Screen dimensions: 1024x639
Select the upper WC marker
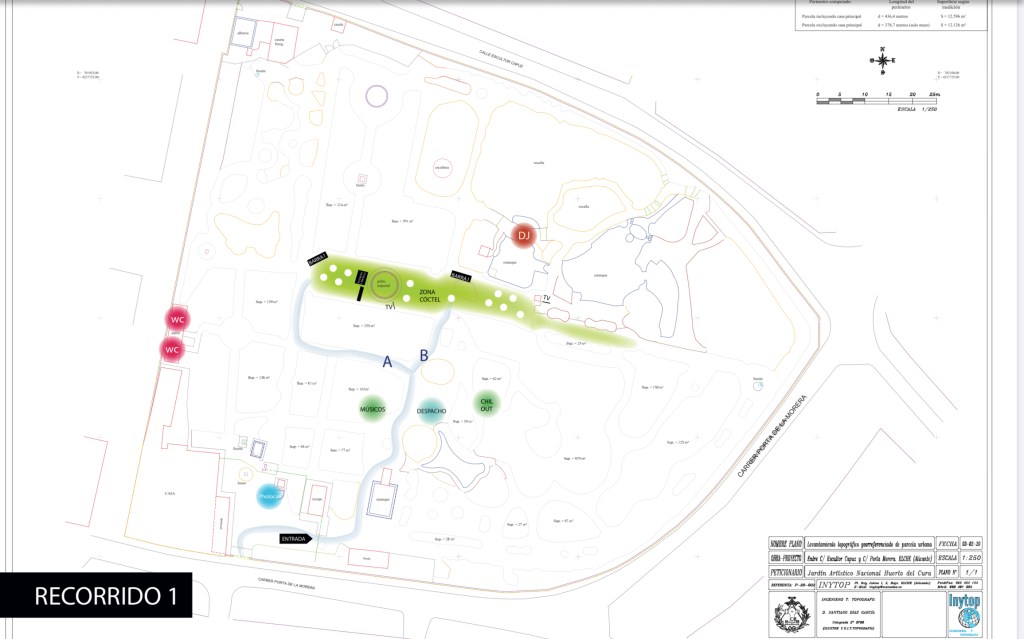point(177,319)
